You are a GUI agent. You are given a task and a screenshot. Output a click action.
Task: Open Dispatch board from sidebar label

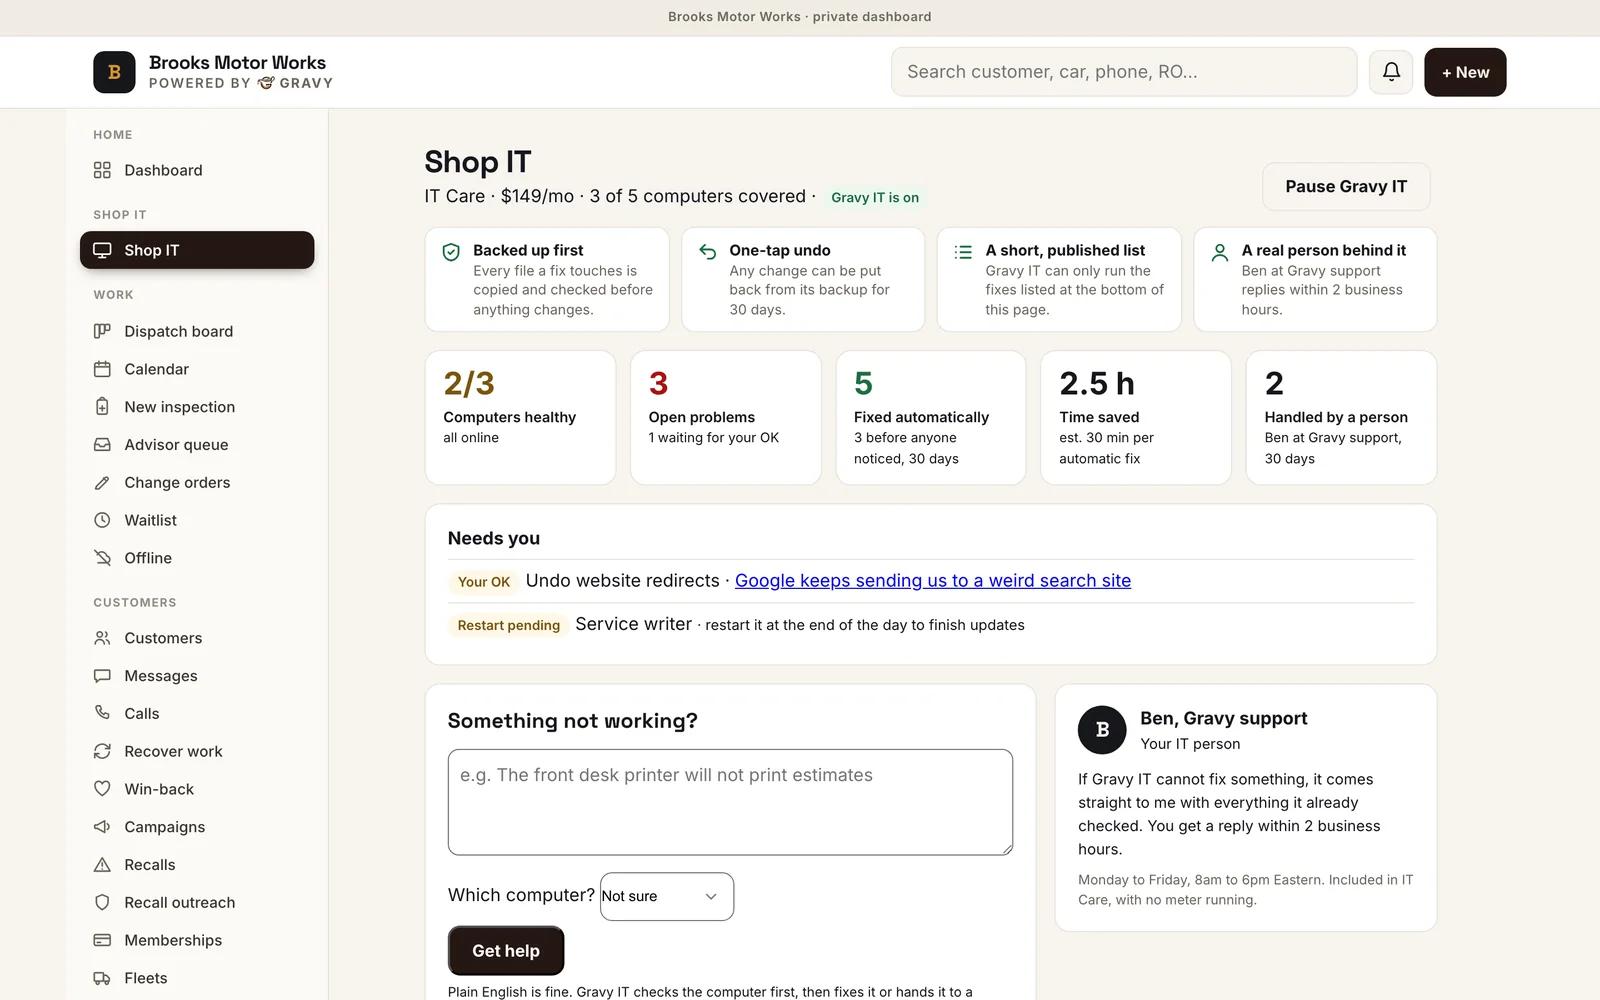pos(179,331)
